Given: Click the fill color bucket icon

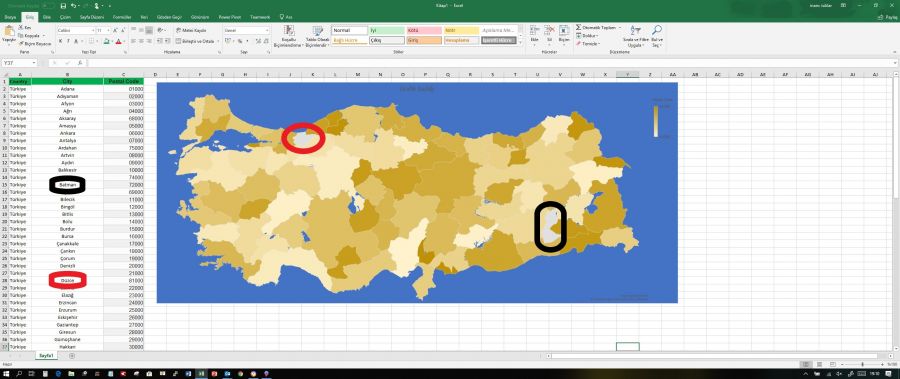Looking at the screenshot, I should (106, 41).
